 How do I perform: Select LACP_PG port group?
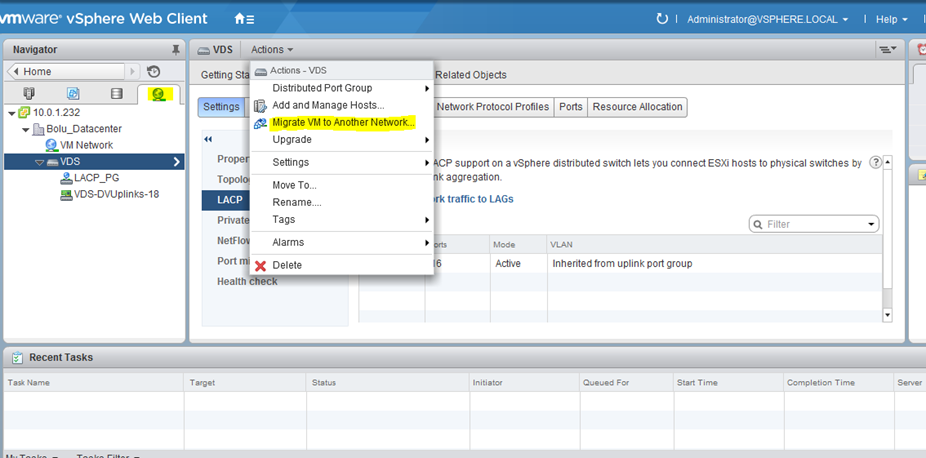point(96,178)
